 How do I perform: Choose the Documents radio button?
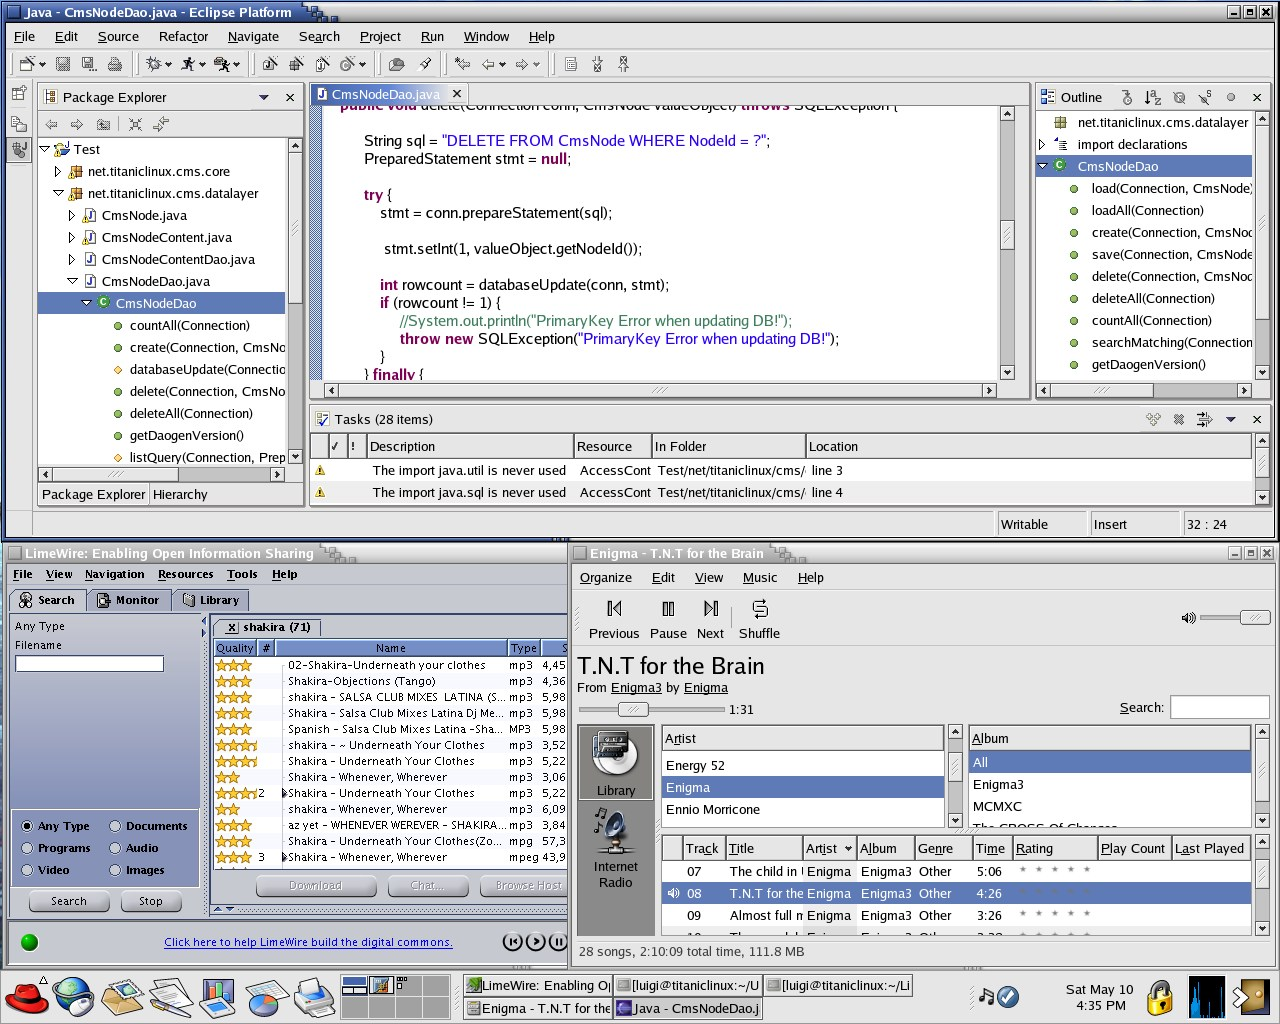pos(115,826)
